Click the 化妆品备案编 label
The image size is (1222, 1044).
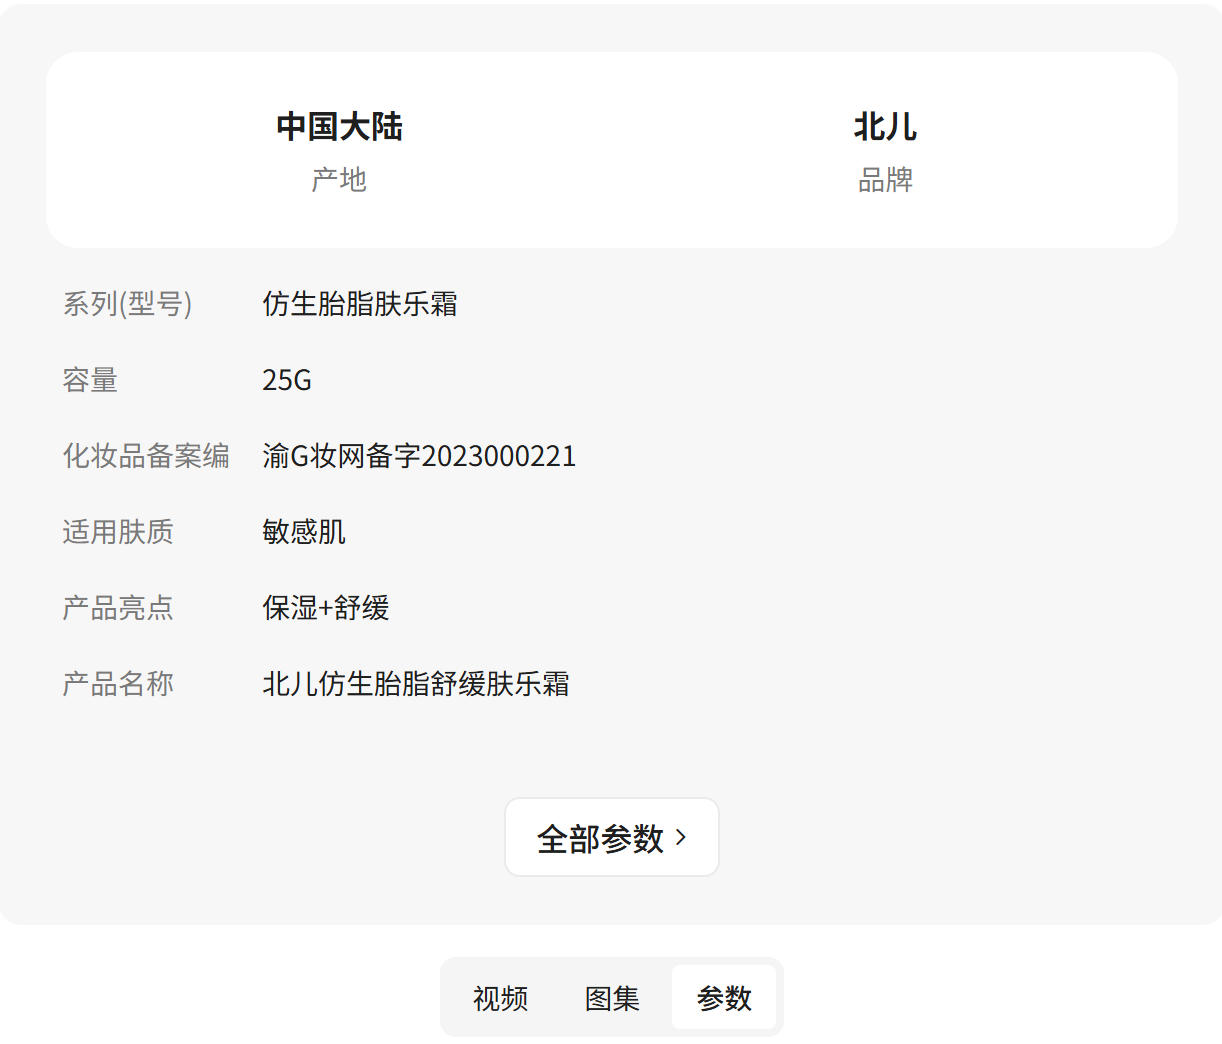(146, 456)
